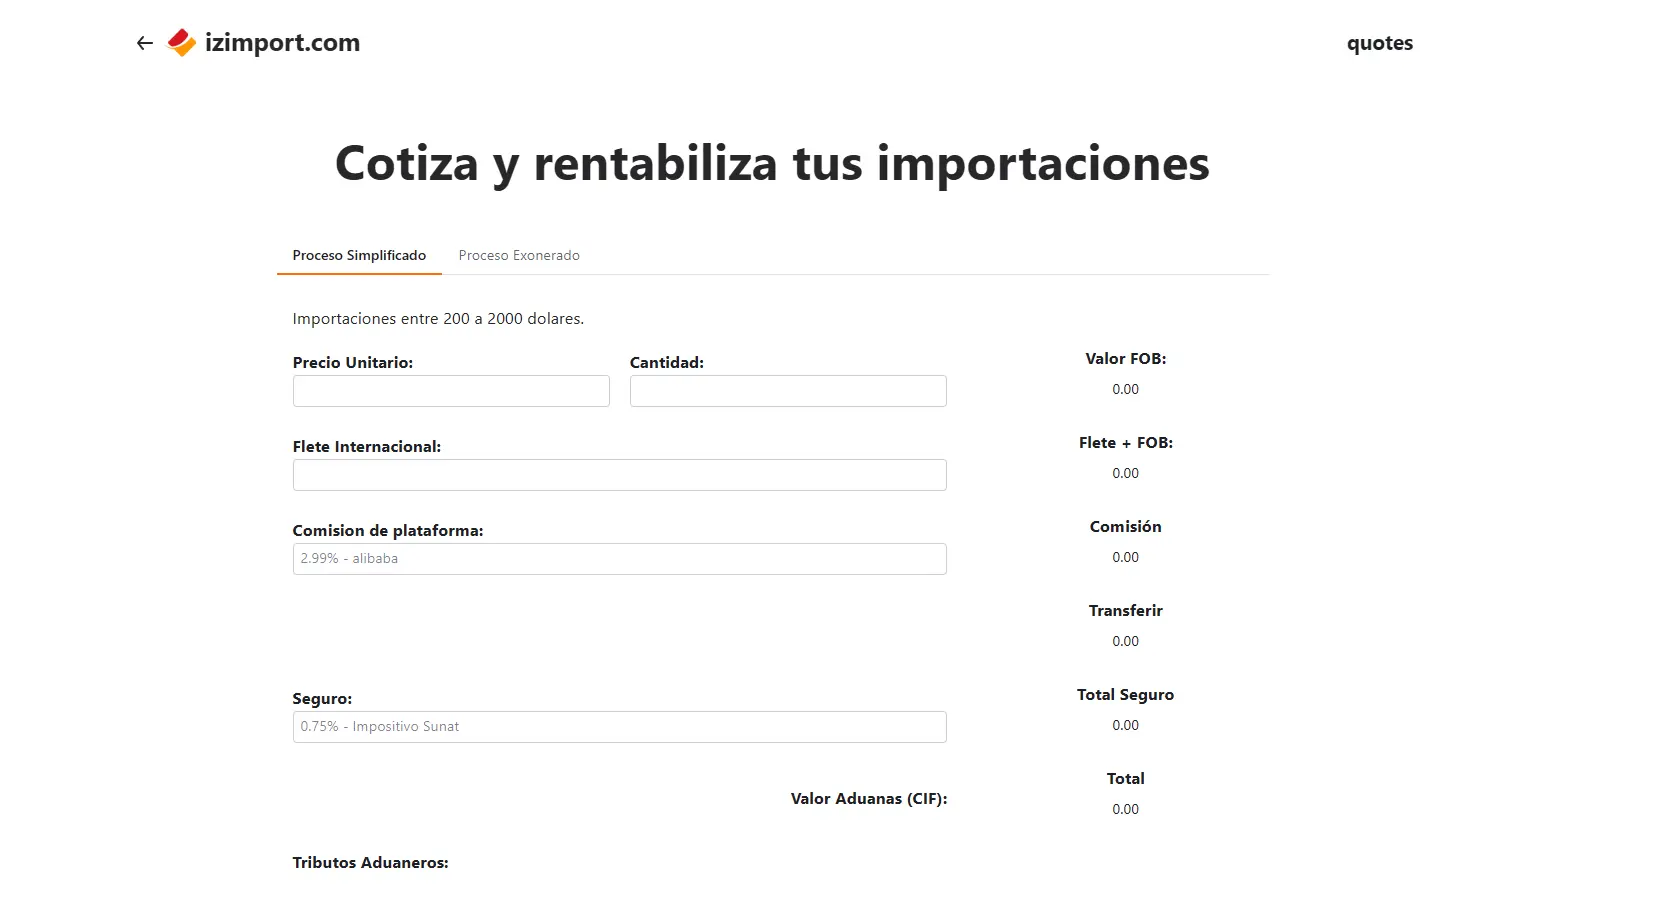Click the value under Total Seguro

pyautogui.click(x=1126, y=725)
